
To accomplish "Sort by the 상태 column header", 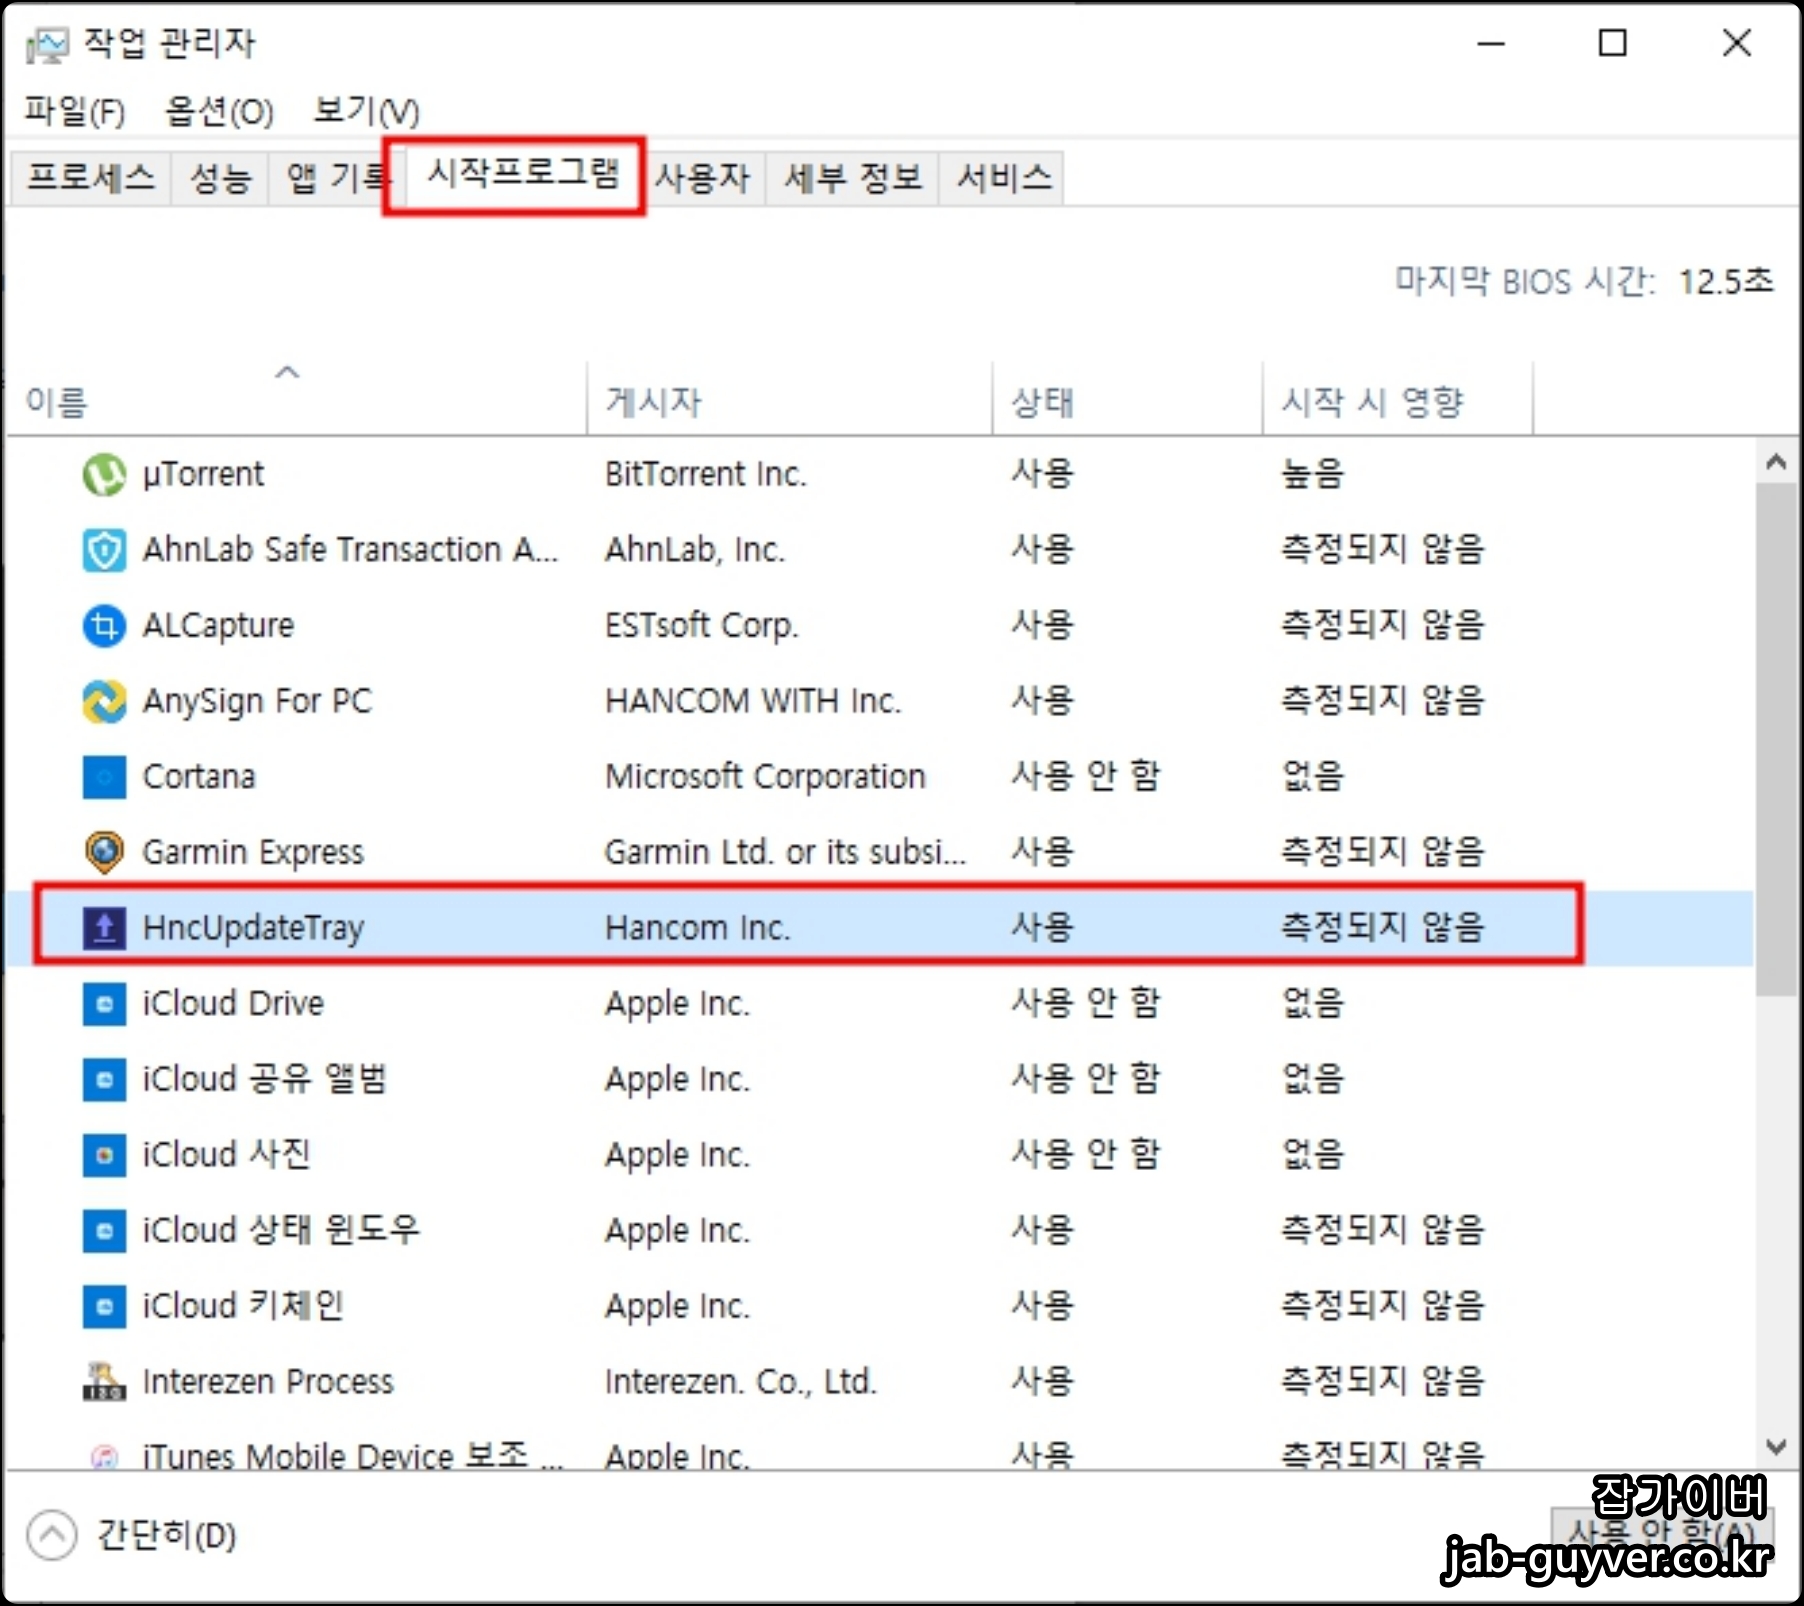I will point(1127,402).
